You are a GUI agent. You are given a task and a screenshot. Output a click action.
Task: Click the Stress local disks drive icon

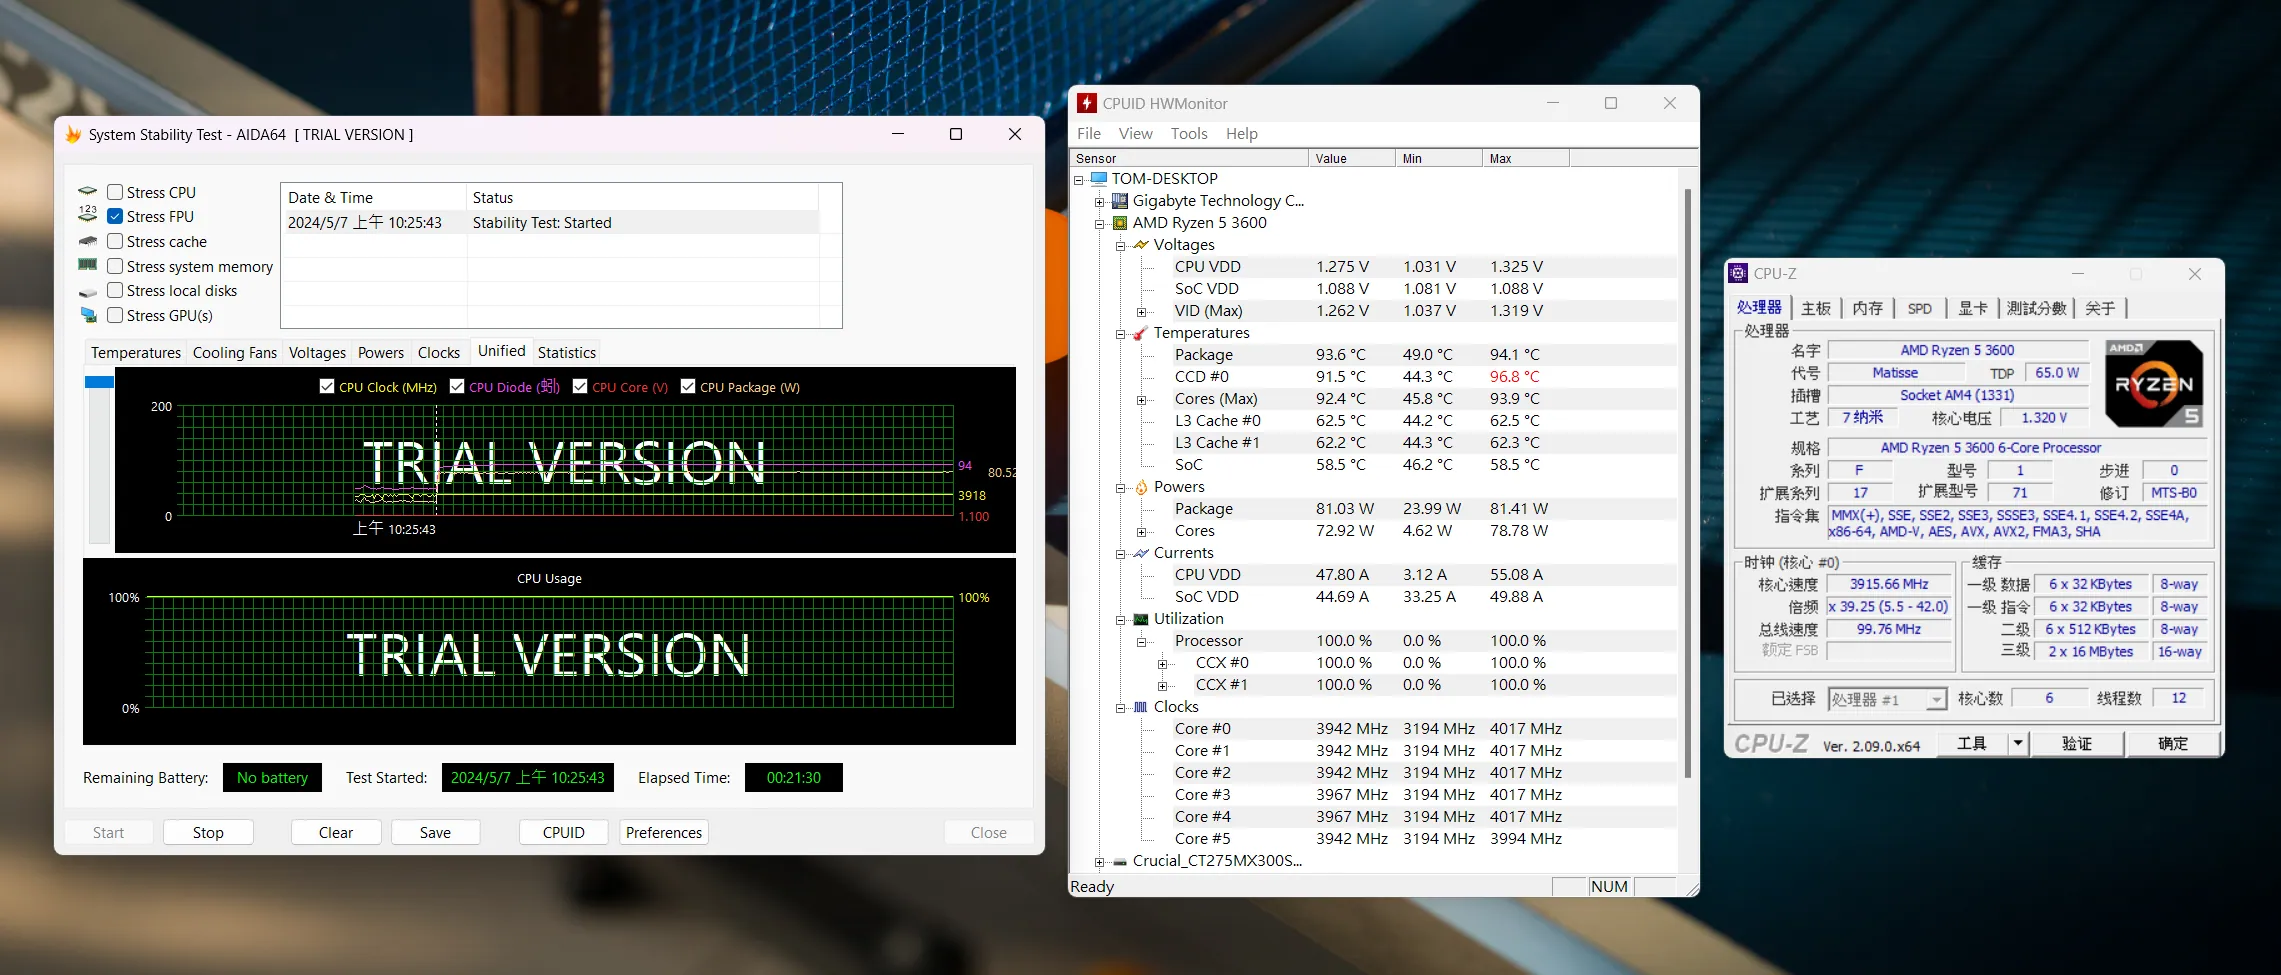click(88, 292)
